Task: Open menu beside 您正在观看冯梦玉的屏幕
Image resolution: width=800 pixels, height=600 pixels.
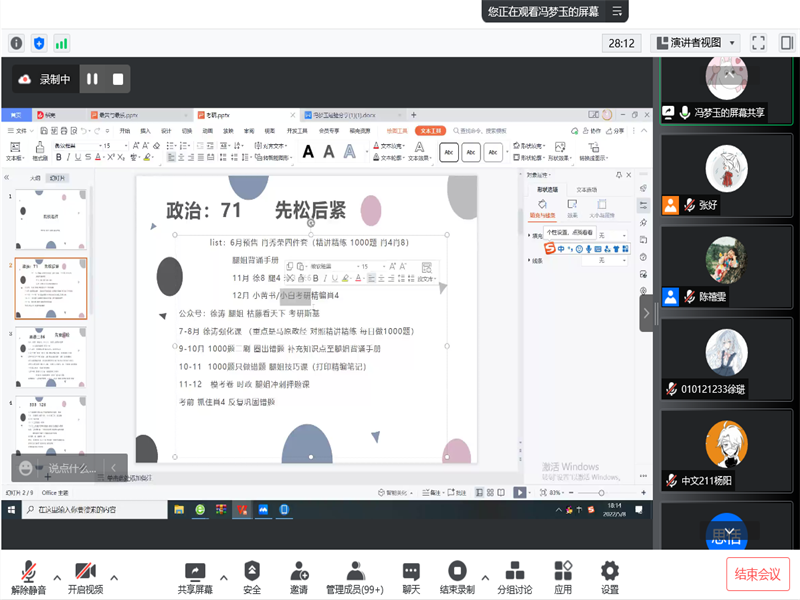Action: pyautogui.click(x=617, y=11)
